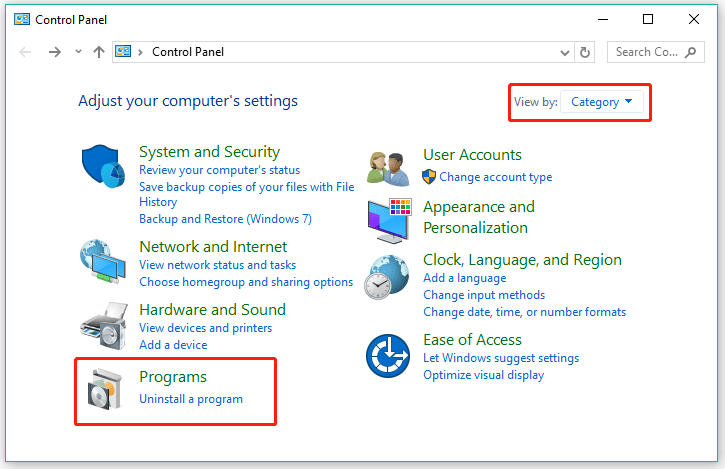Open the System and Security shield icon
The height and width of the screenshot is (469, 725).
(103, 166)
